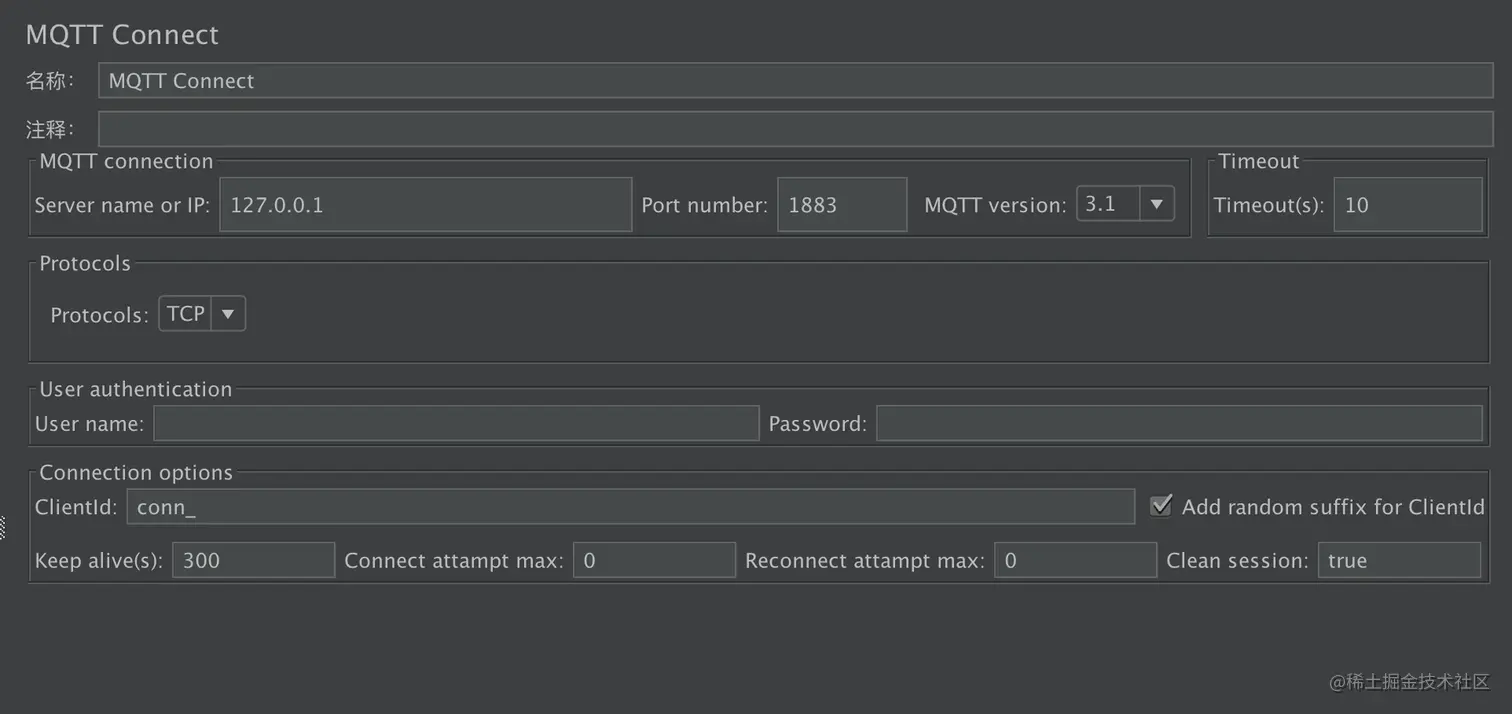This screenshot has height=714, width=1512.
Task: Click the Reconnect attempt max input
Action: [1075, 560]
